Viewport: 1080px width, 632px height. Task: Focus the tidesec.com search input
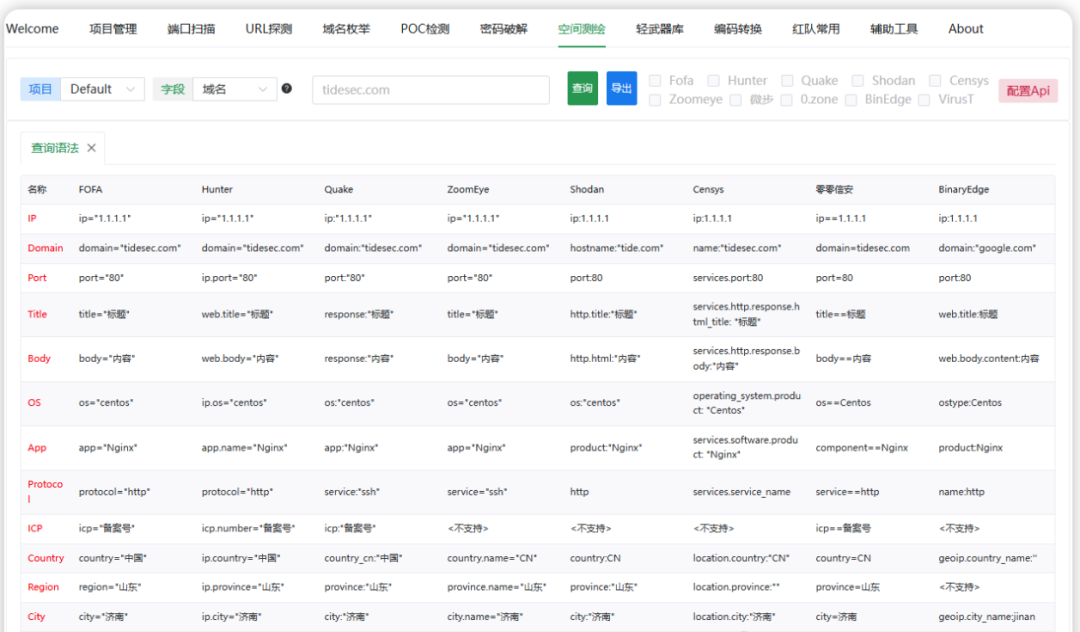[430, 89]
